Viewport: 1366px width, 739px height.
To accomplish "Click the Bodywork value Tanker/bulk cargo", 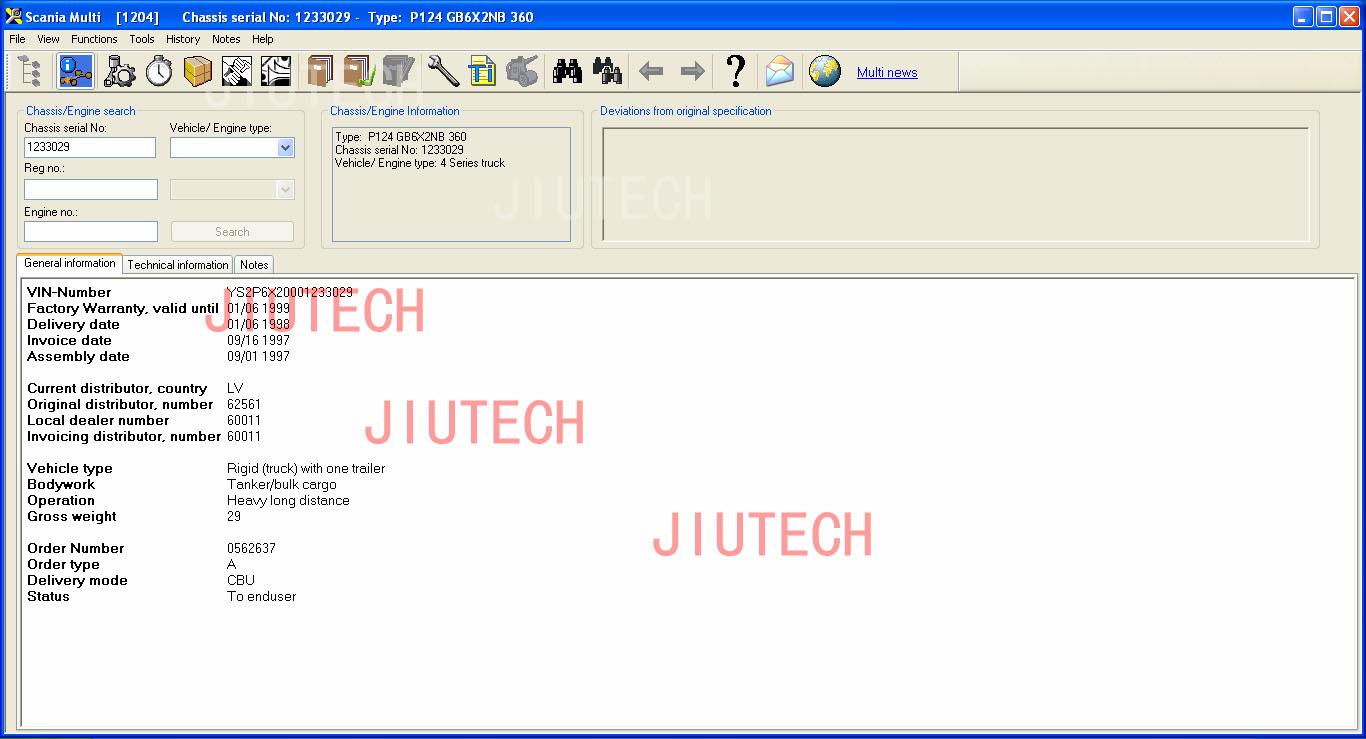I will click(282, 484).
